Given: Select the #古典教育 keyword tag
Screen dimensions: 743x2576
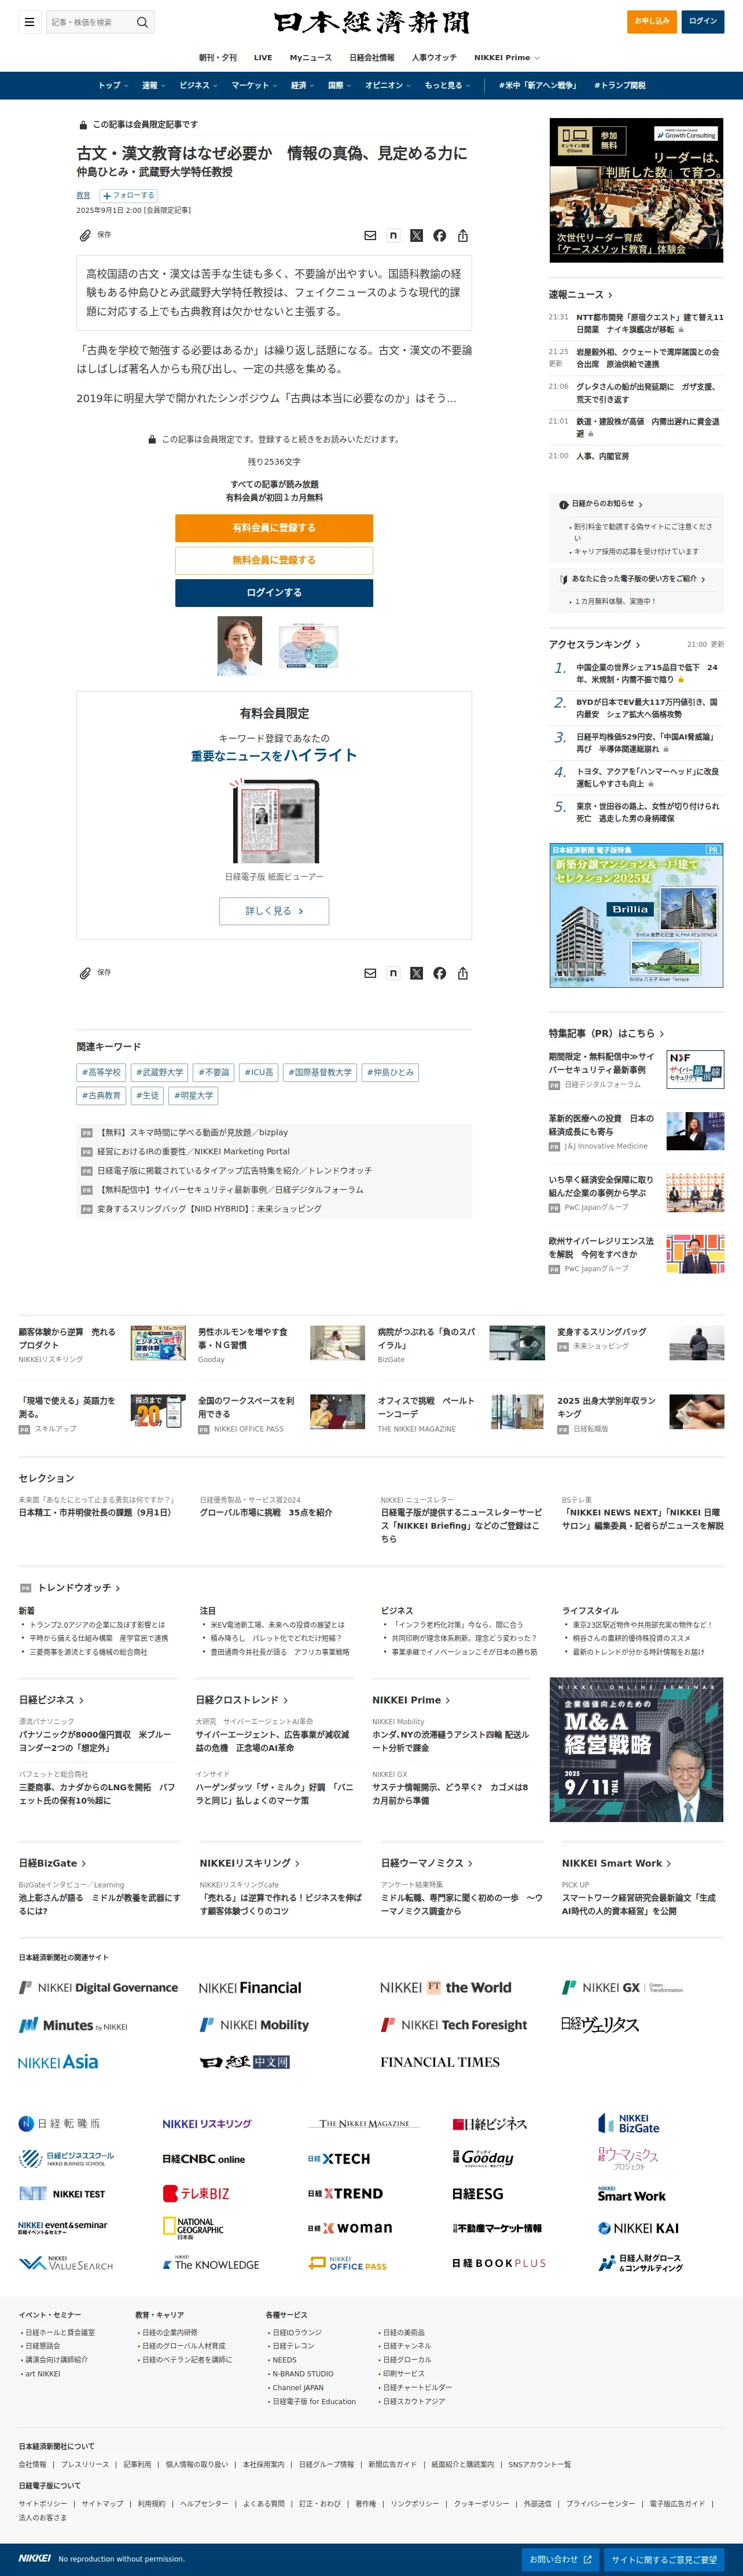Looking at the screenshot, I should point(101,1095).
